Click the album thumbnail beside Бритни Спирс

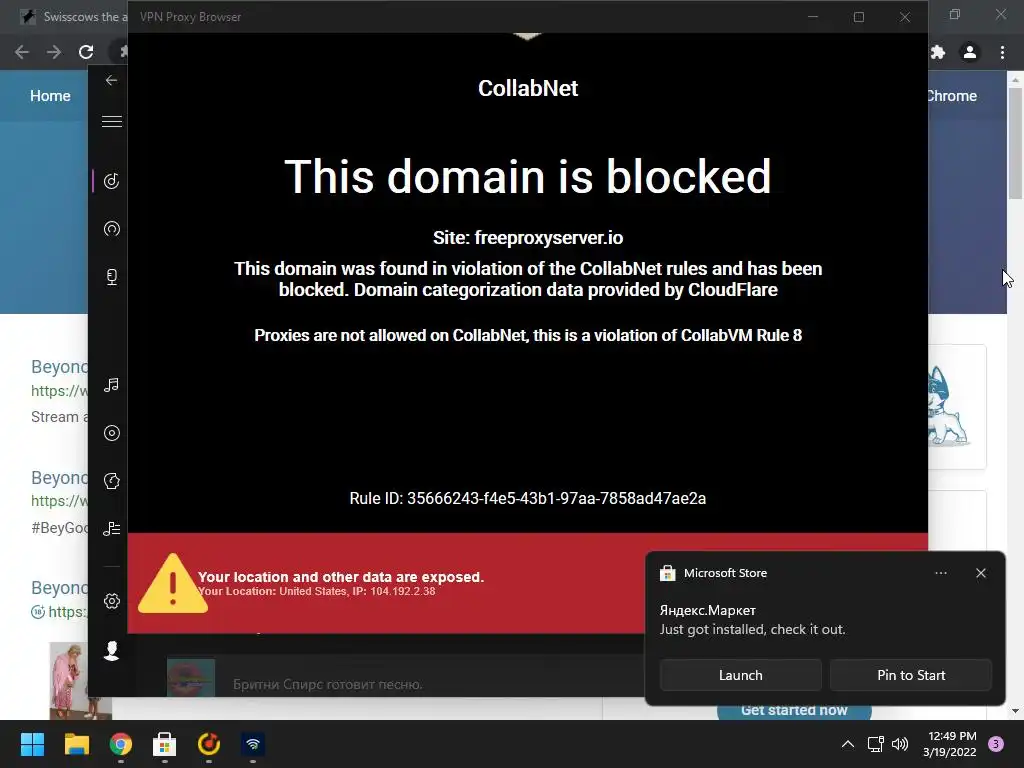(x=191, y=678)
